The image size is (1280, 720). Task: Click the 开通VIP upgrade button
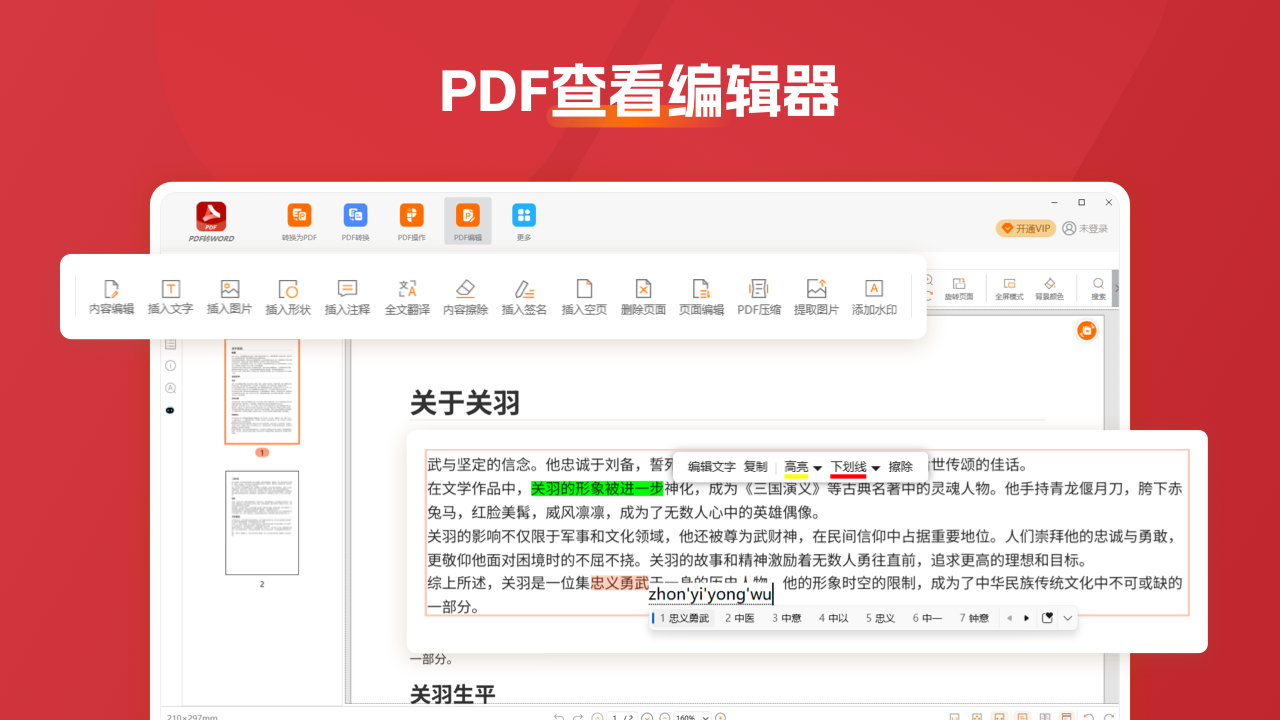tap(1024, 228)
